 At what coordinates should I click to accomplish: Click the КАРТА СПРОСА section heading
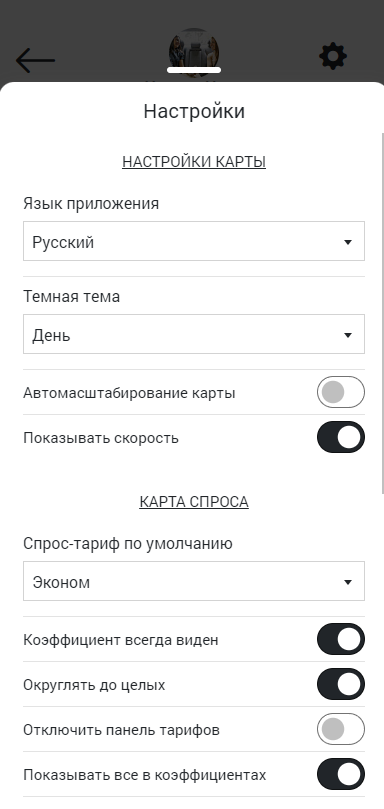[x=194, y=502]
